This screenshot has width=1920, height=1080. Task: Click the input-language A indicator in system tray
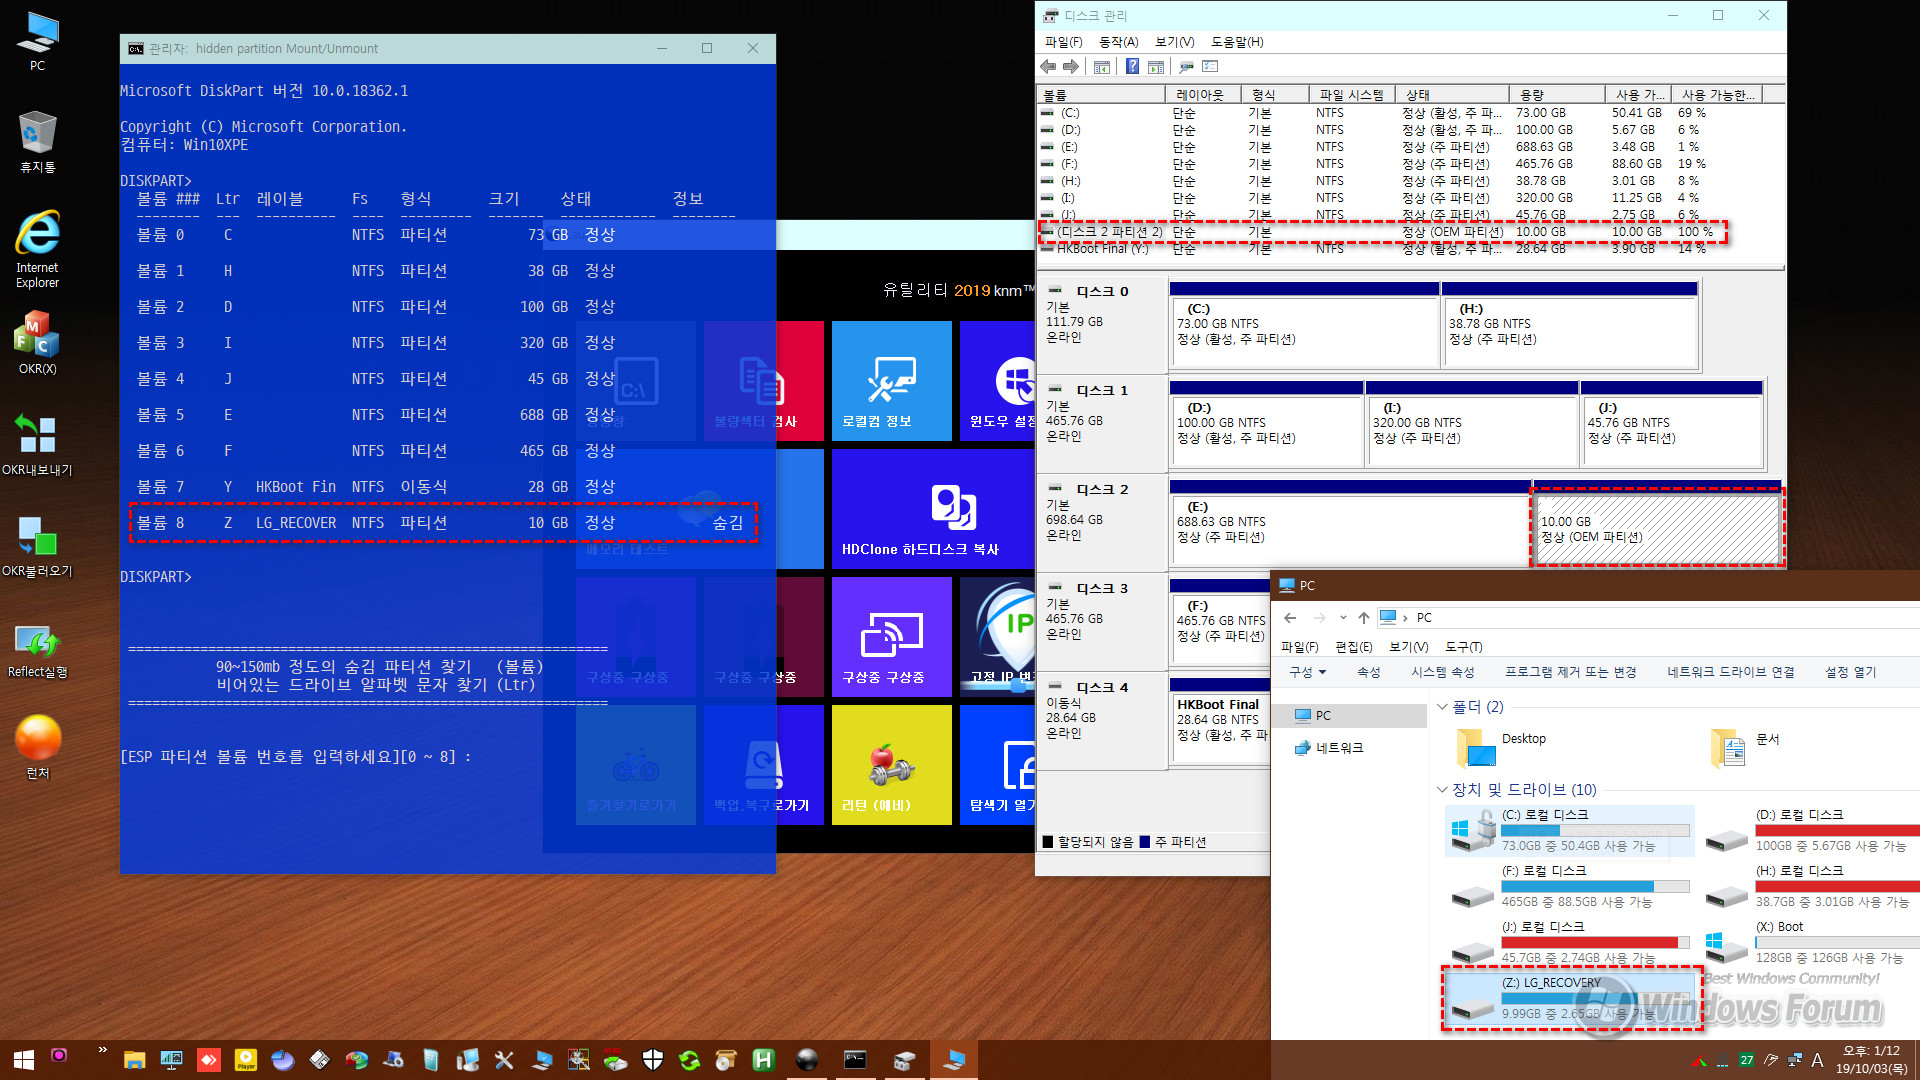pyautogui.click(x=1817, y=1060)
